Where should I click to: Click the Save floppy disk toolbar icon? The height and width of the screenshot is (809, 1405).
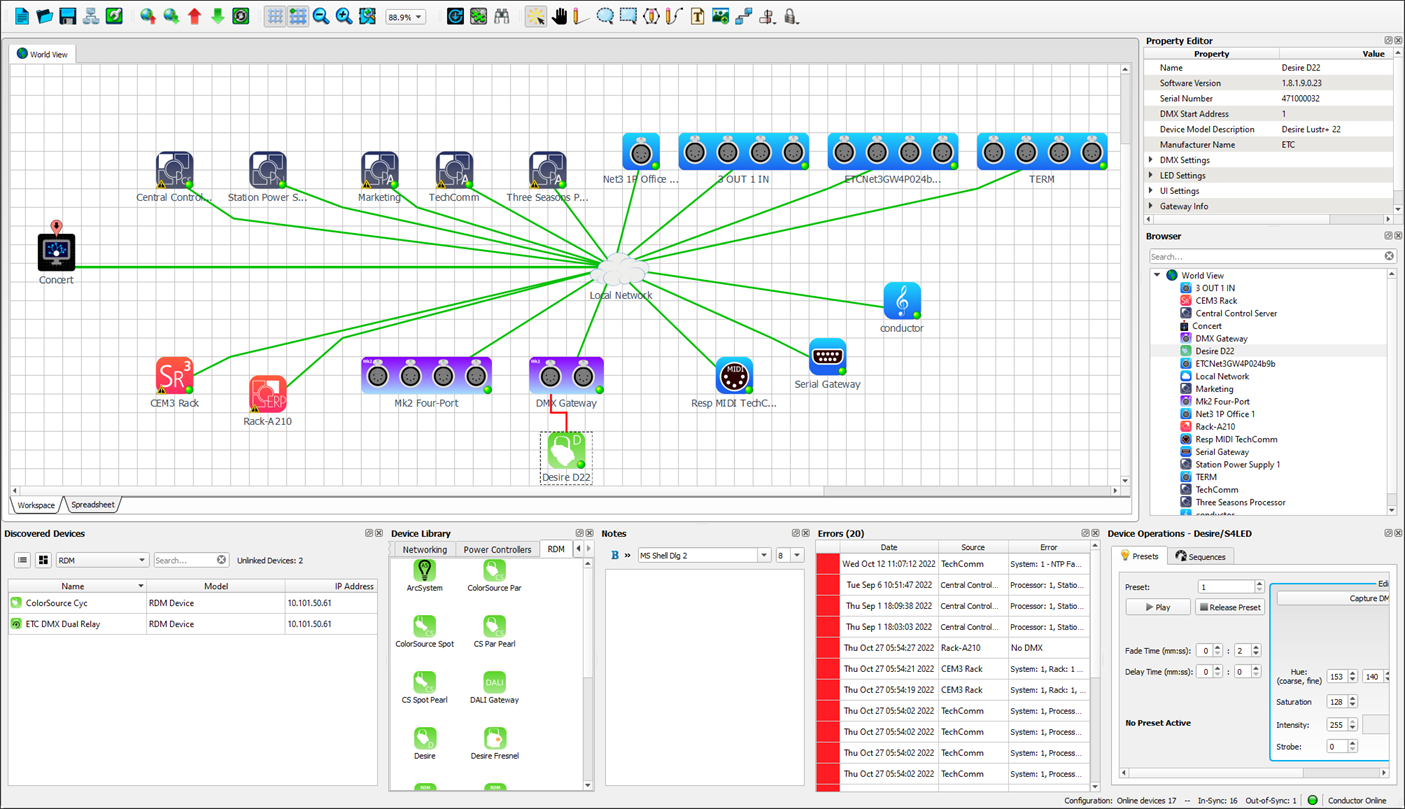click(67, 16)
